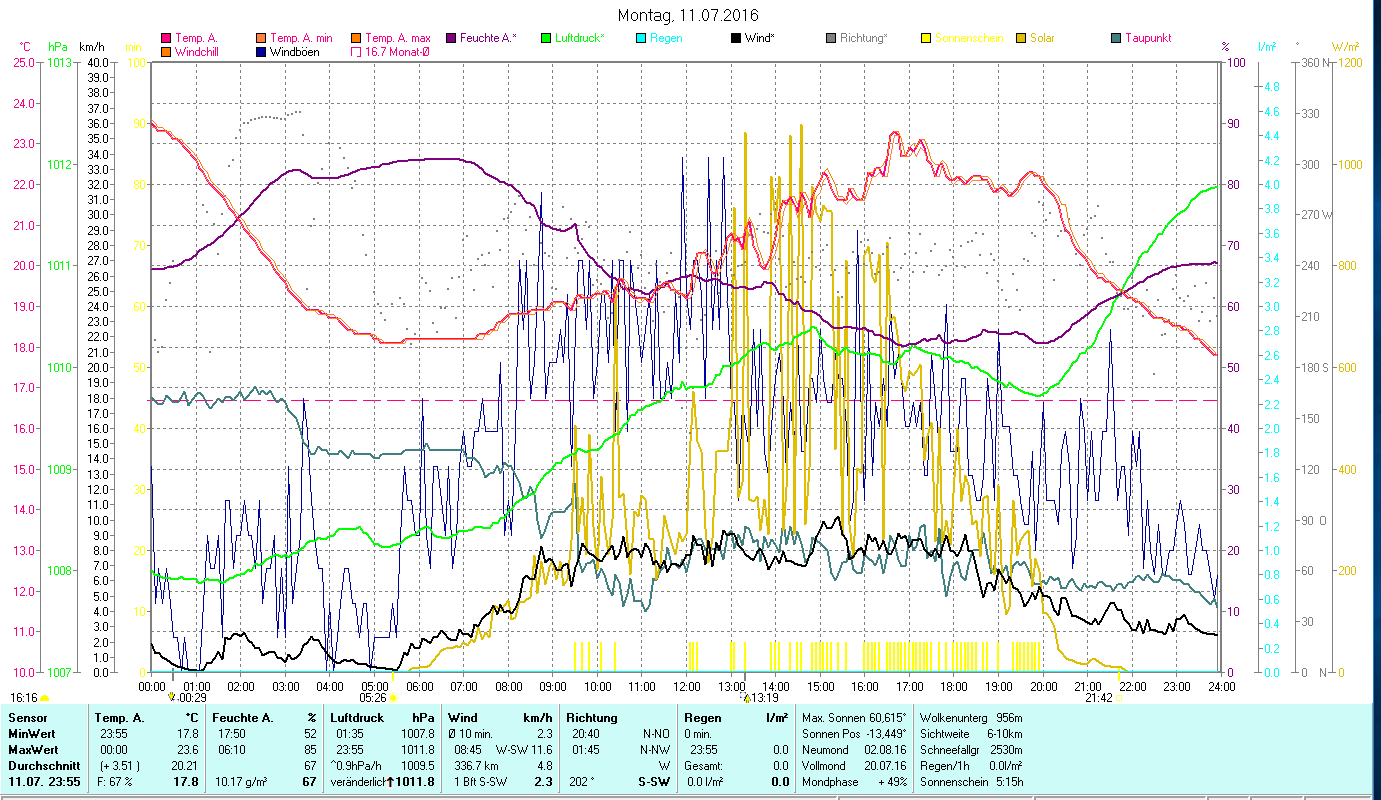Select the Luftdruck column header in table
The width and height of the screenshot is (1381, 800).
355,718
